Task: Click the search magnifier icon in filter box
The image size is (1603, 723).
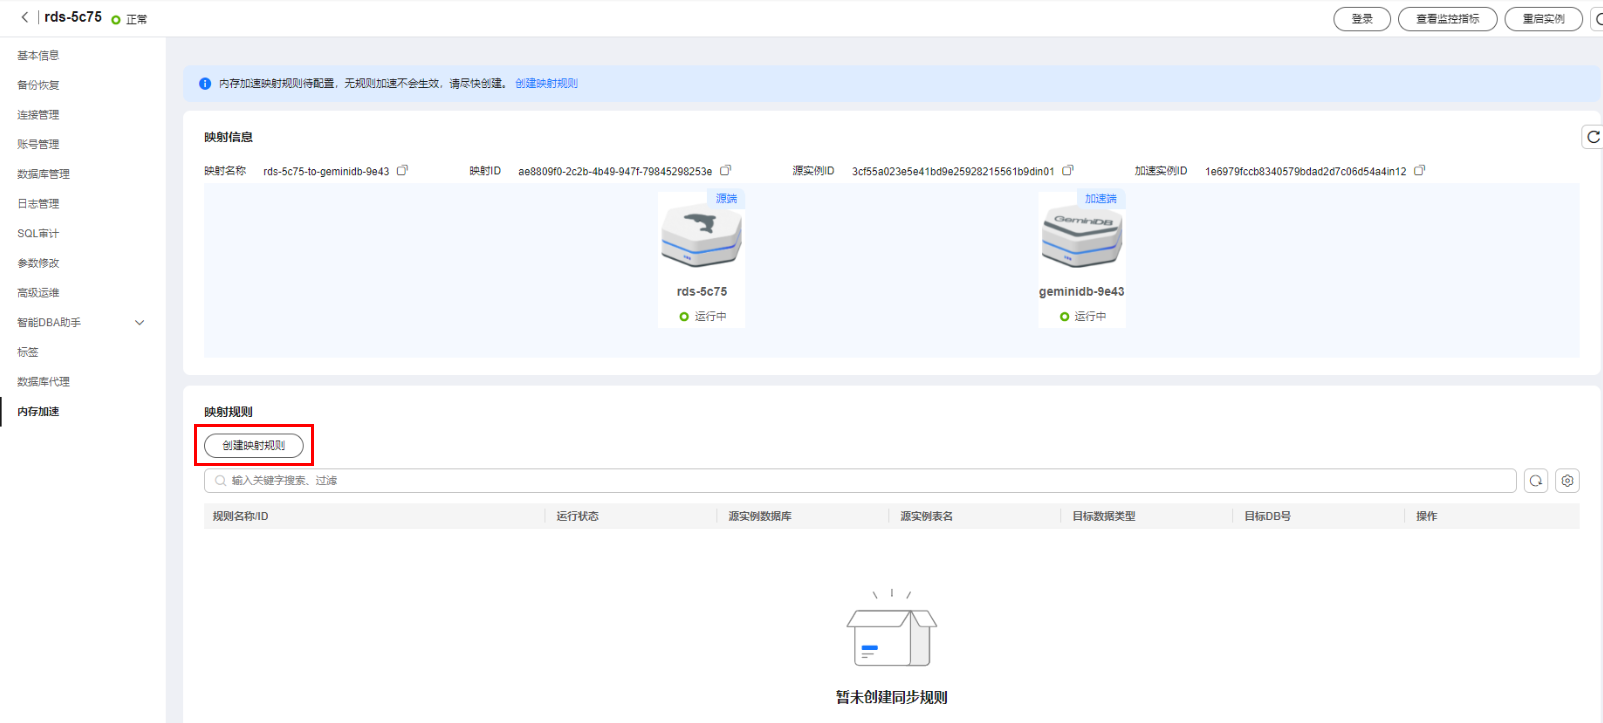Action: pos(221,481)
